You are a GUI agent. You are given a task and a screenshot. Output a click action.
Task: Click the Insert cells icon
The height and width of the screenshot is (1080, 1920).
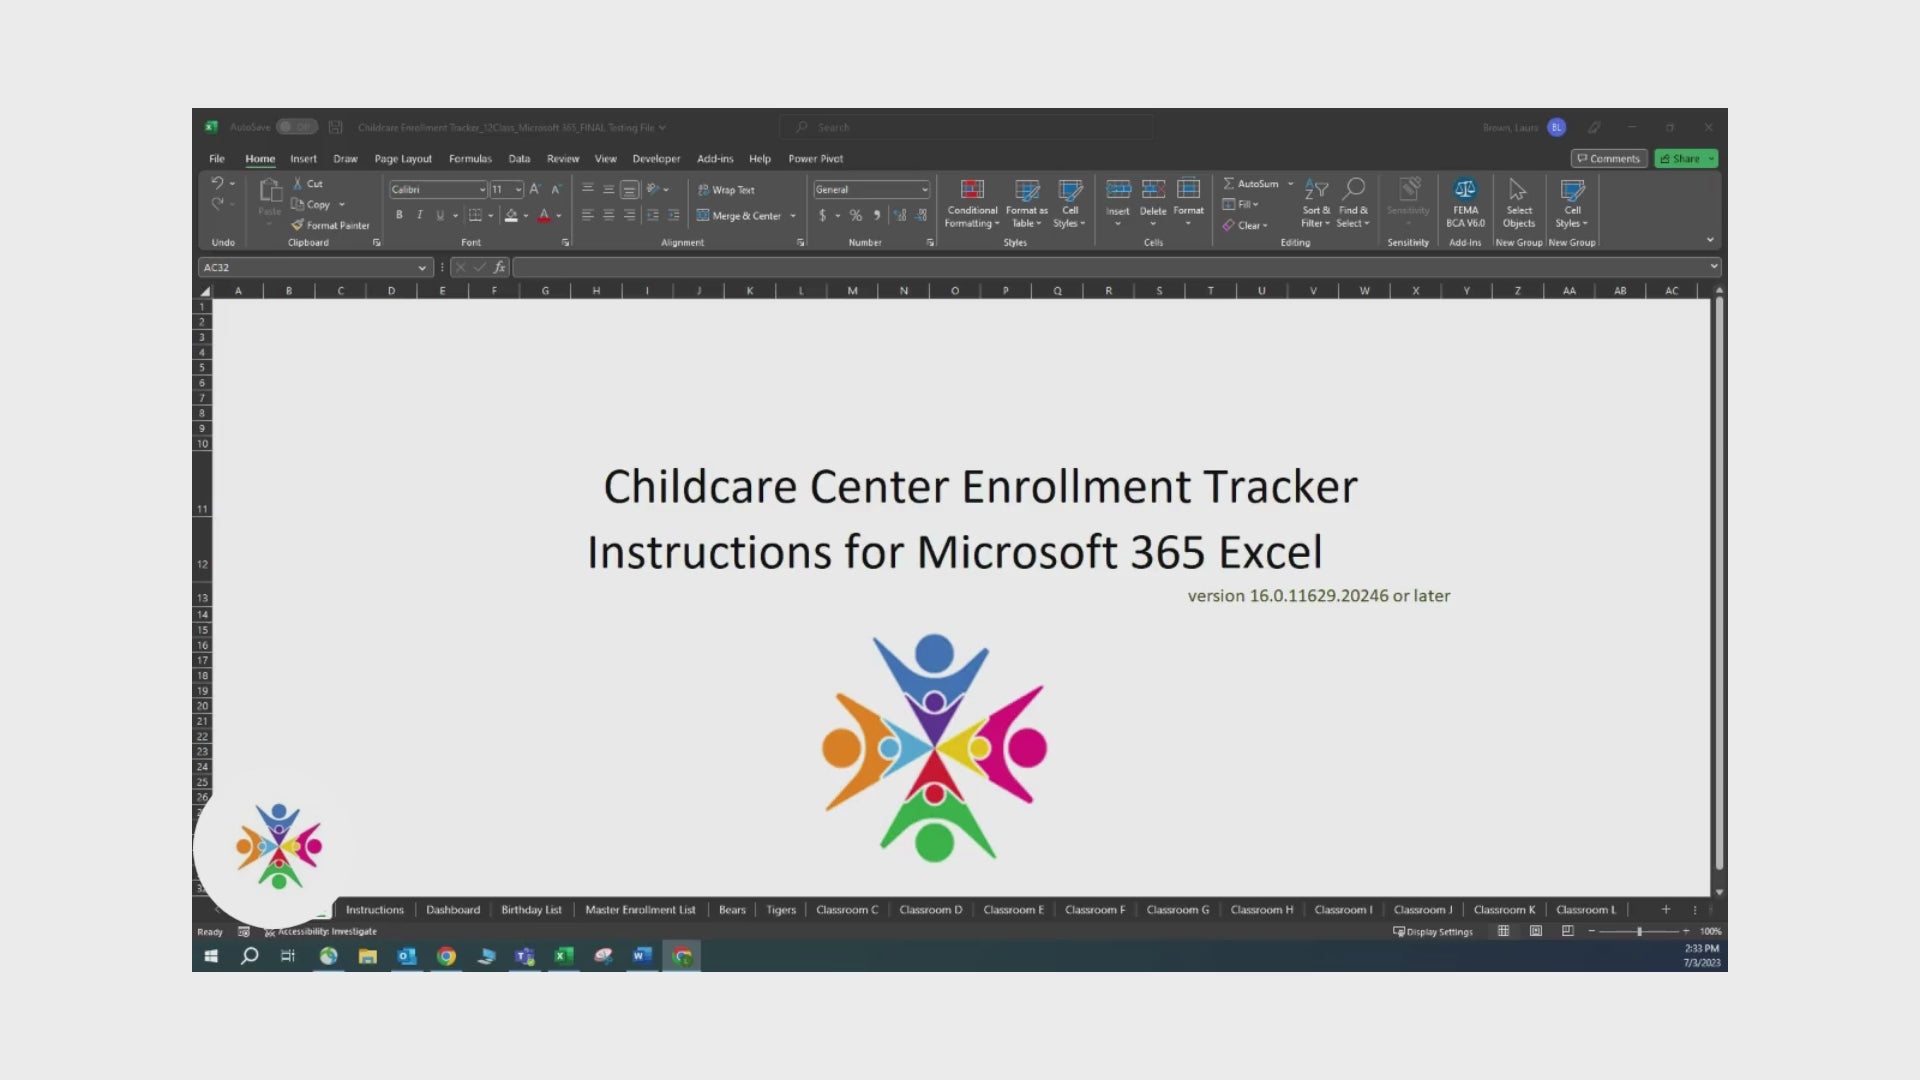click(1118, 189)
